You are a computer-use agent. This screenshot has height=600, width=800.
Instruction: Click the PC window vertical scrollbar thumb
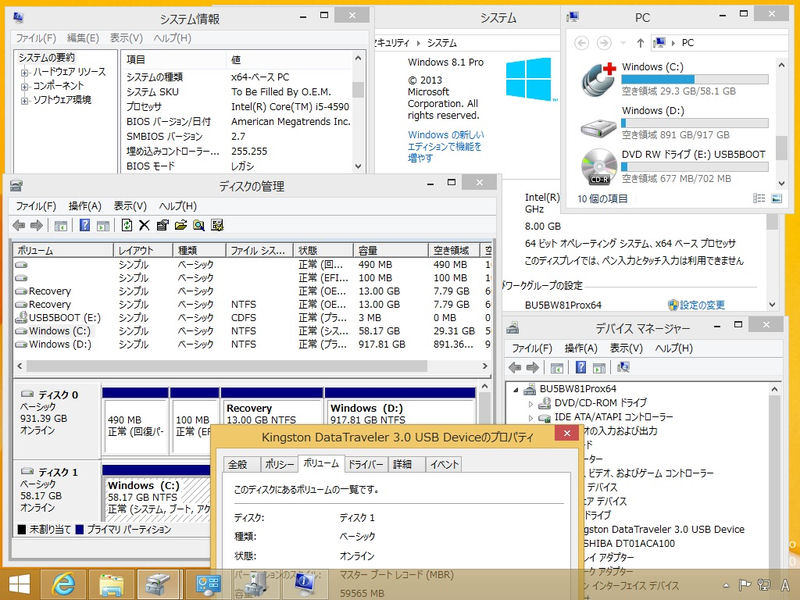[x=781, y=147]
